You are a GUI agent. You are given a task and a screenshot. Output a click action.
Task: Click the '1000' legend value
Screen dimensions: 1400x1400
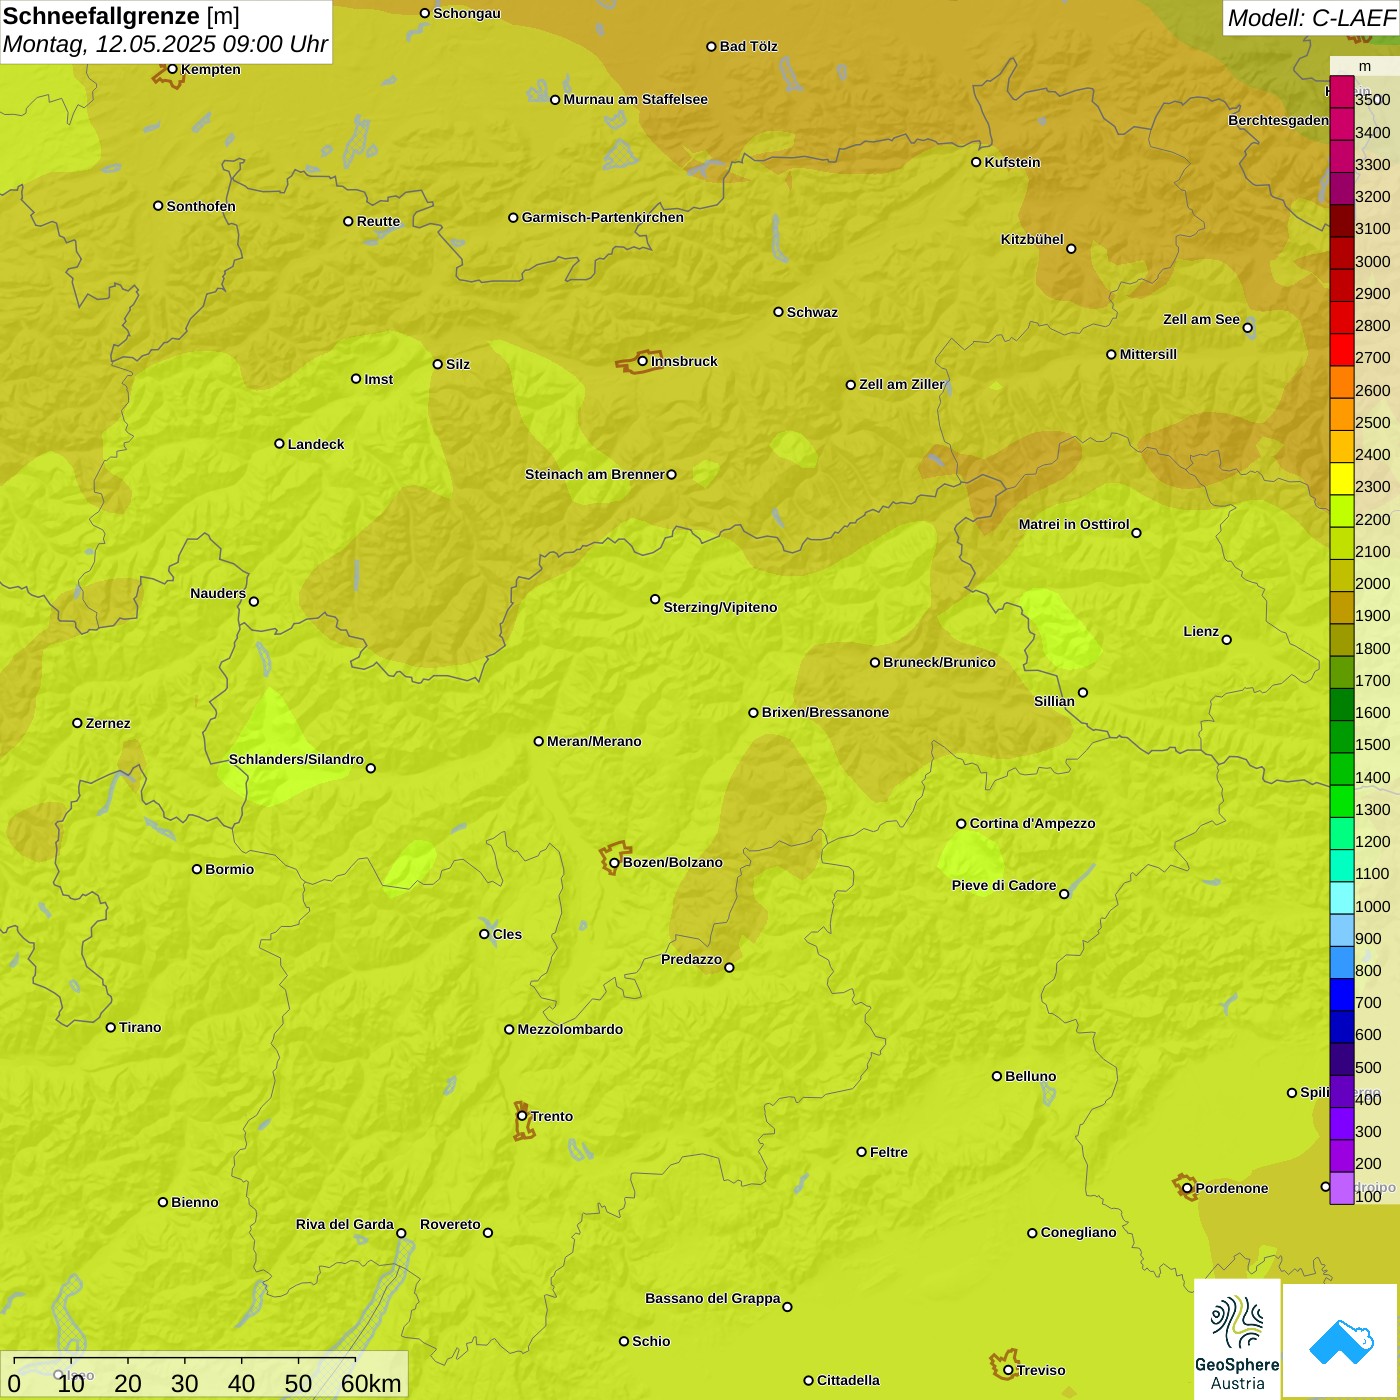tap(1373, 906)
